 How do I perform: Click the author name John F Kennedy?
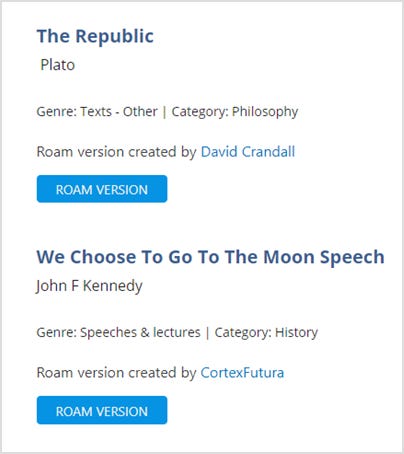pos(89,286)
